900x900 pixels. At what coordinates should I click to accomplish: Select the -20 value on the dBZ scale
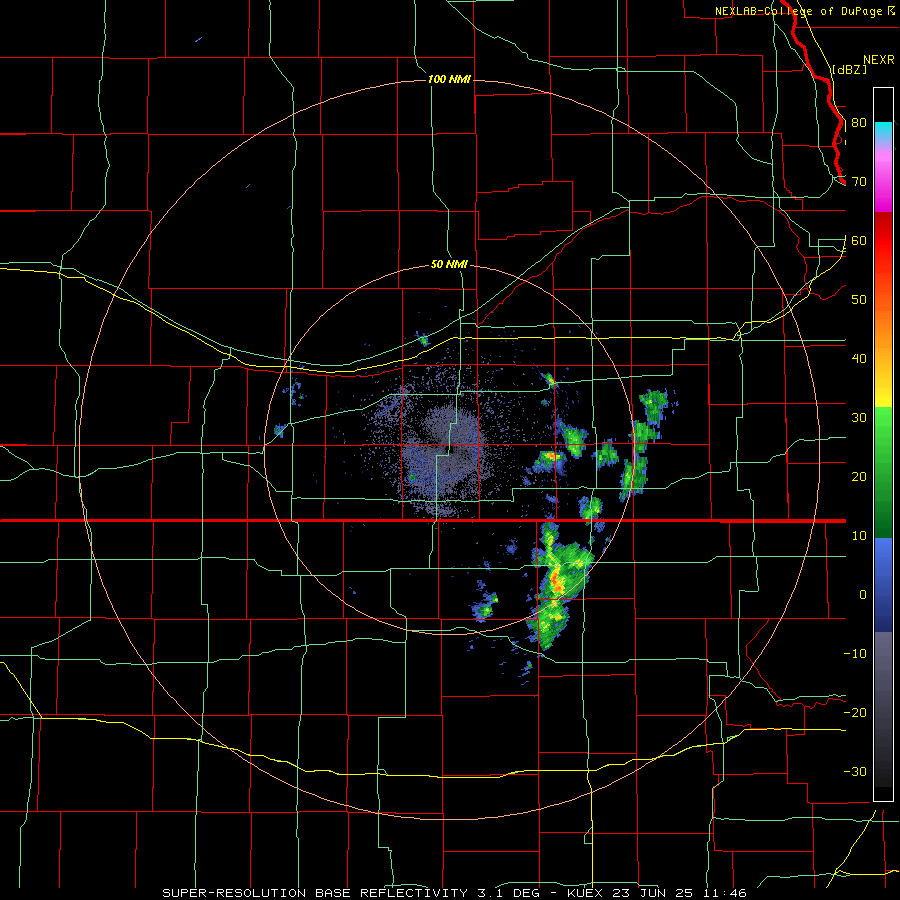855,712
